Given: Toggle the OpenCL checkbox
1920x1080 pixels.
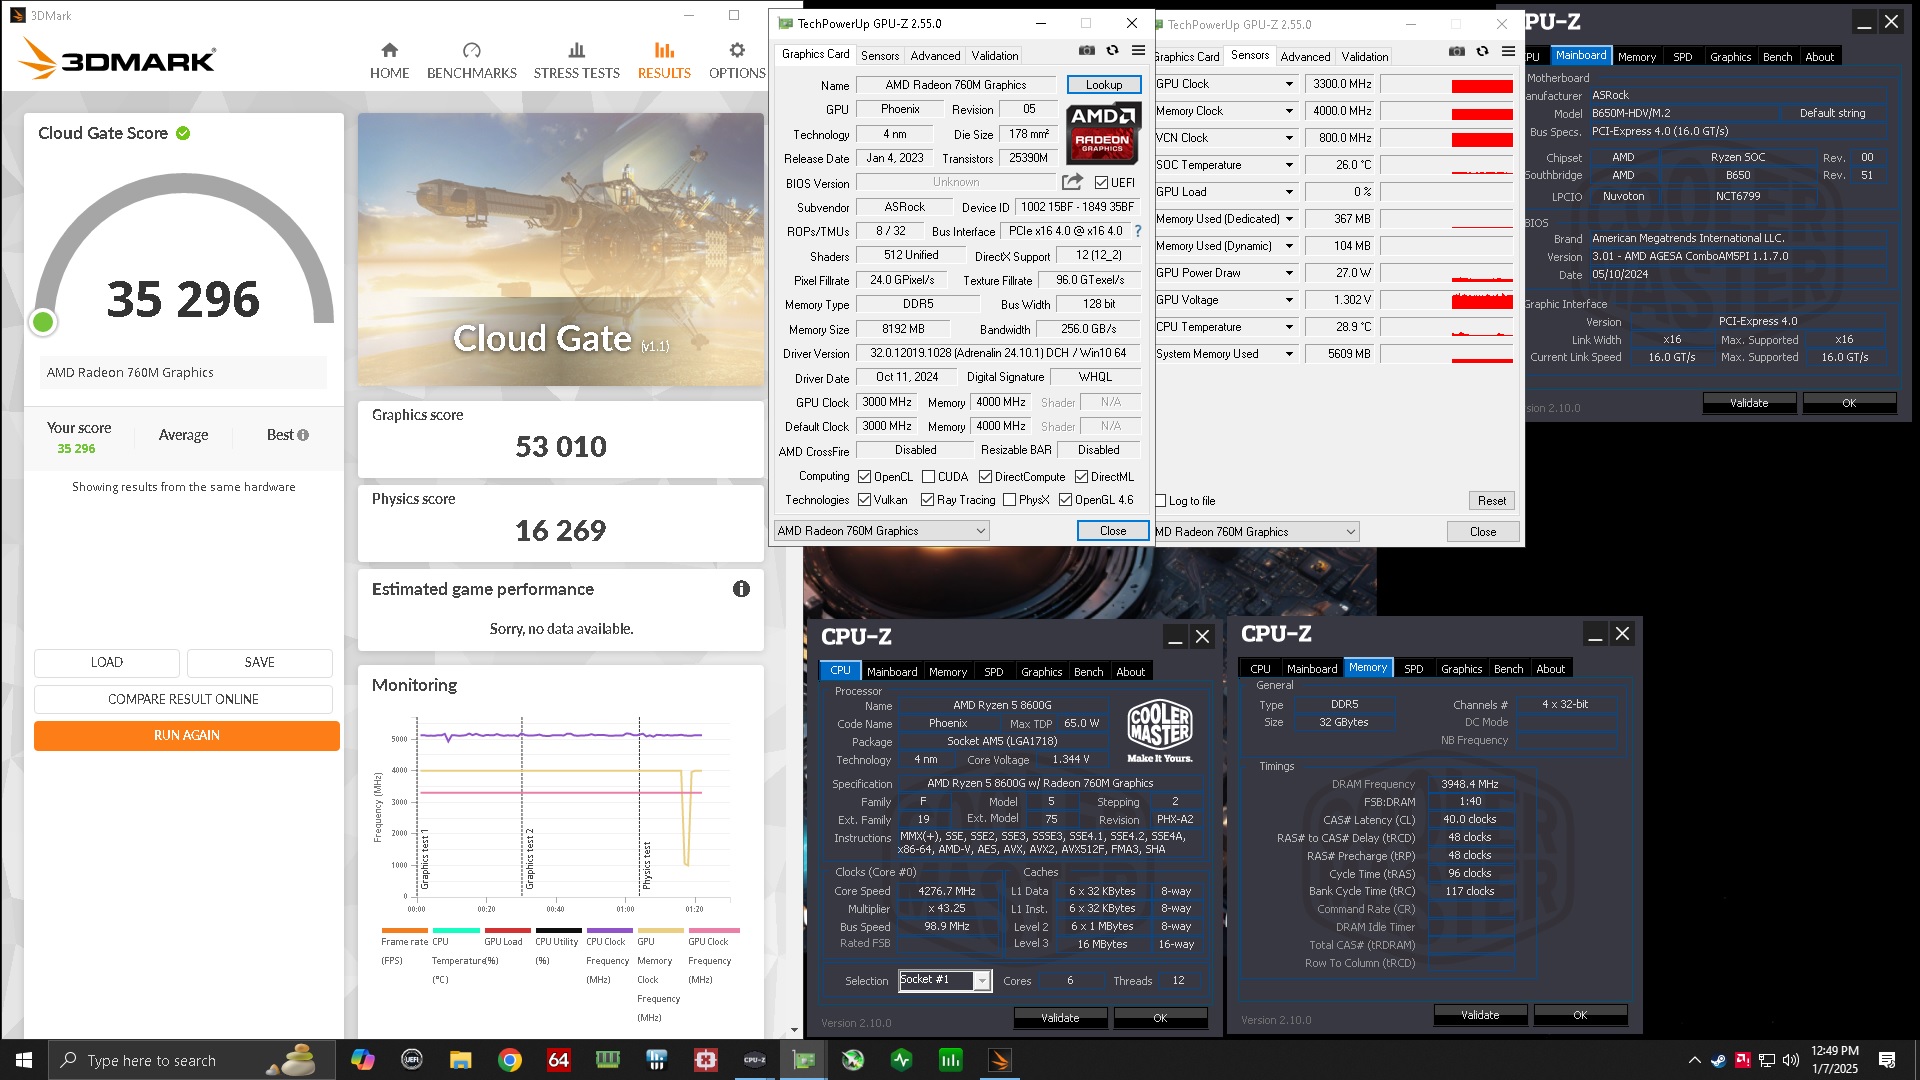Looking at the screenshot, I should pyautogui.click(x=865, y=477).
